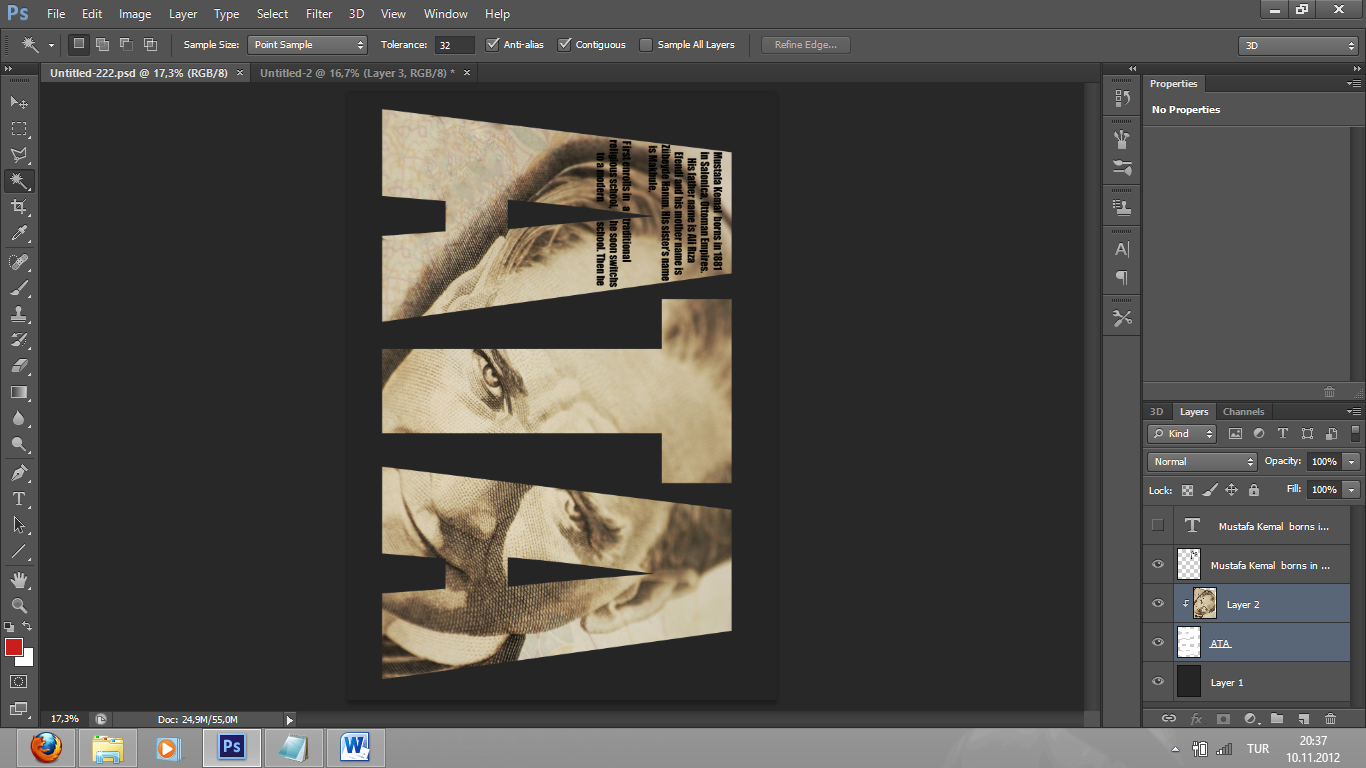
Task: Hide Layer 1 visibility eye
Action: click(x=1158, y=681)
